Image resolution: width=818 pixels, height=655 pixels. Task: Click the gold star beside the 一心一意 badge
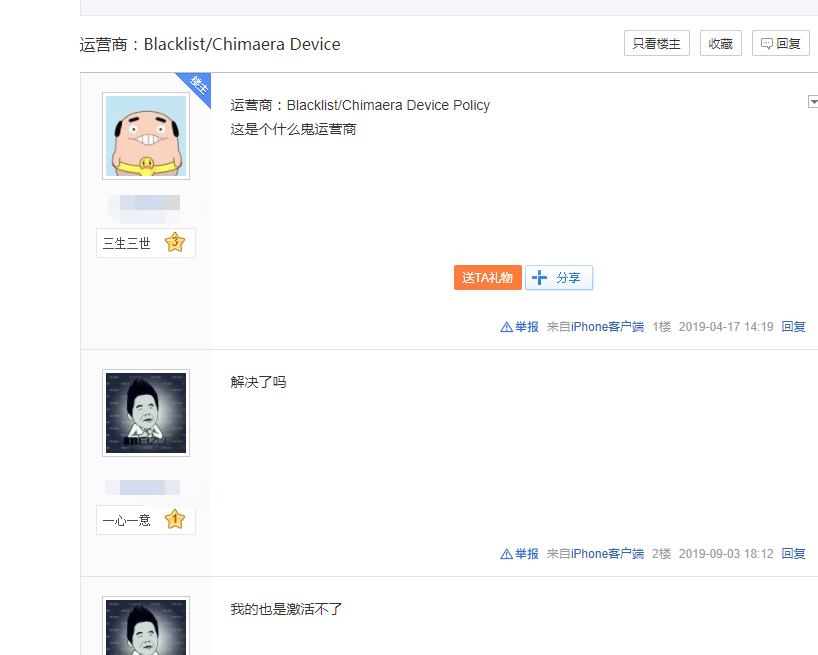[176, 519]
